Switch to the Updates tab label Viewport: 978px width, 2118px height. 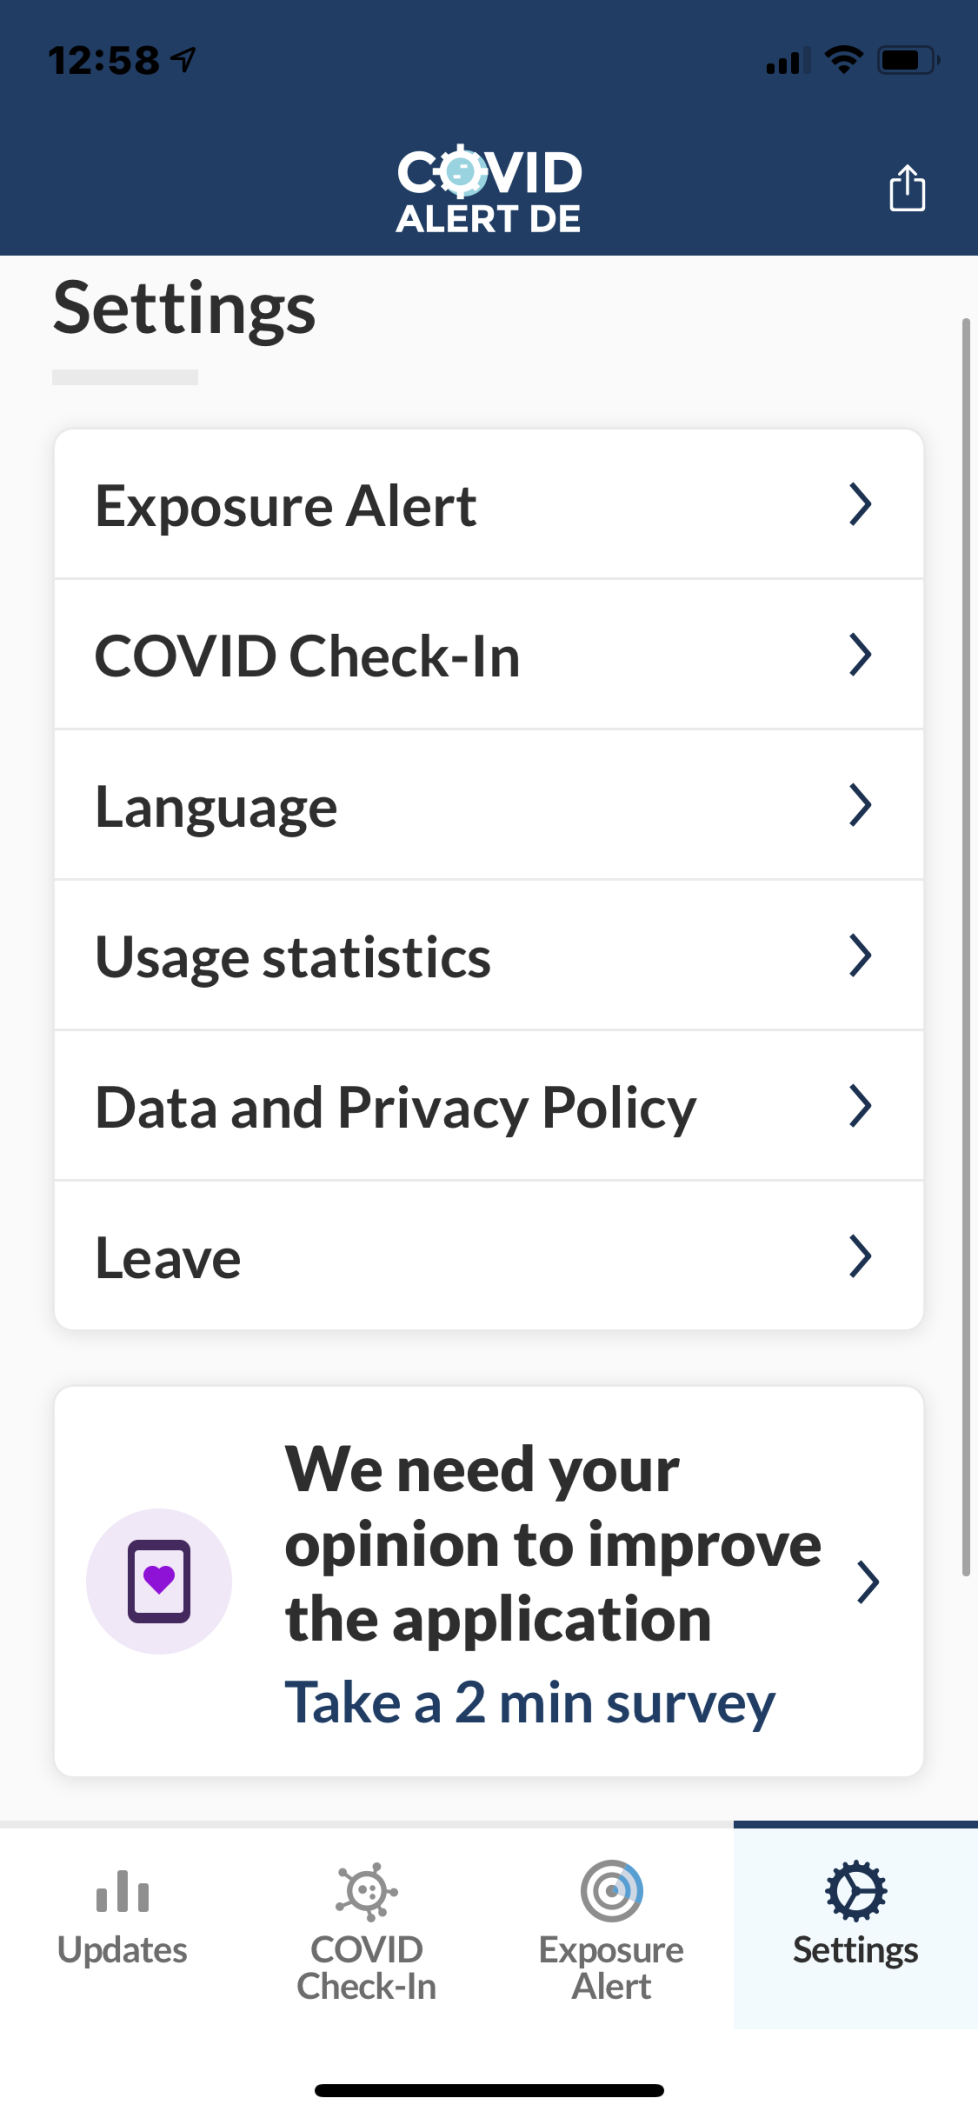(122, 1950)
